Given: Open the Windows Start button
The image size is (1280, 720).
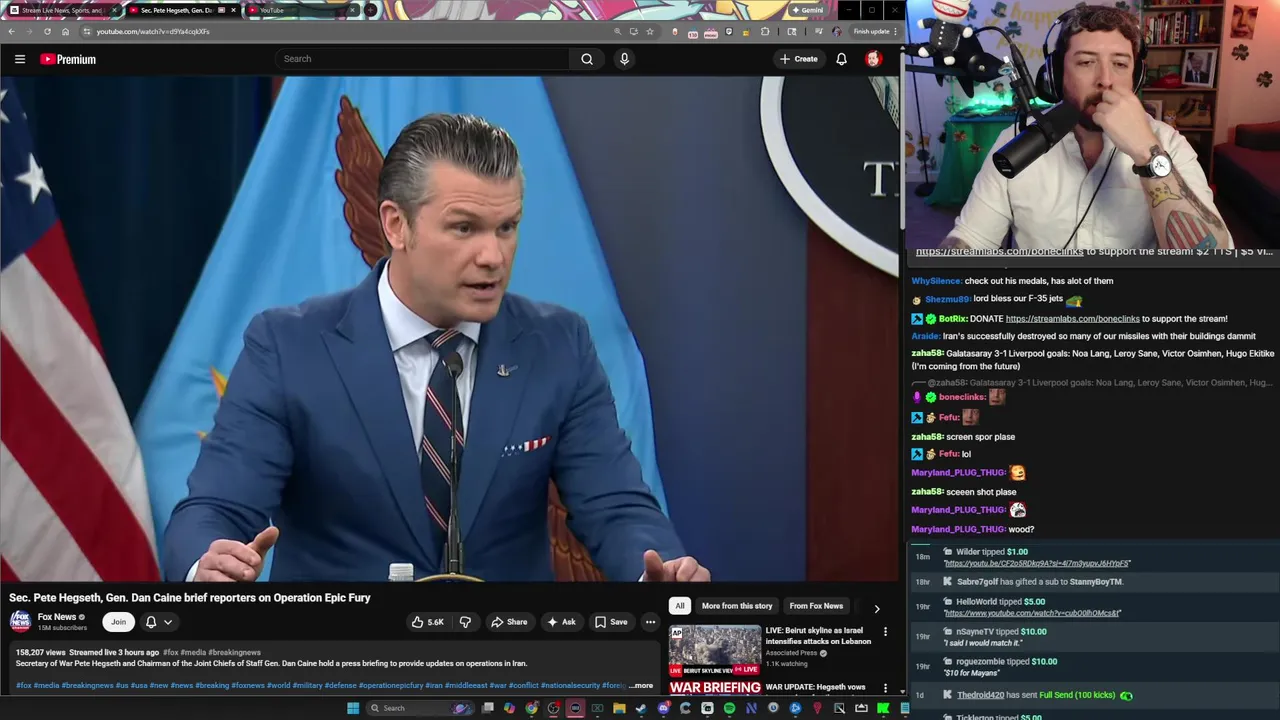Looking at the screenshot, I should pos(352,708).
